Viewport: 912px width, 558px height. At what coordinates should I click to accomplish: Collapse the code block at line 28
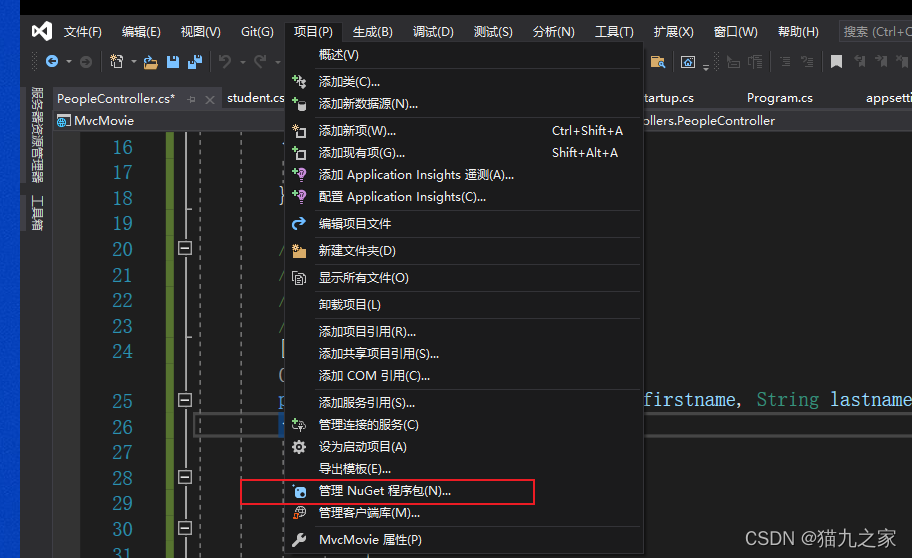tap(185, 477)
